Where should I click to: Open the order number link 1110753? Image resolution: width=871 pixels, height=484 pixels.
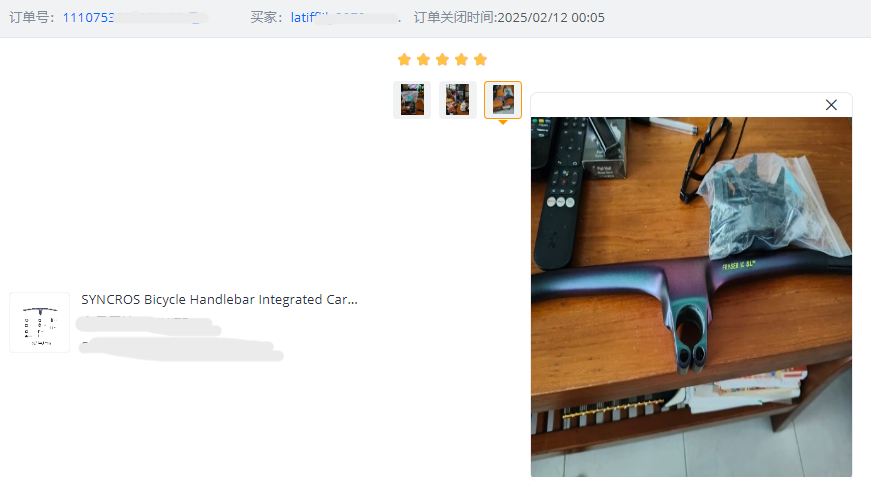pos(88,18)
